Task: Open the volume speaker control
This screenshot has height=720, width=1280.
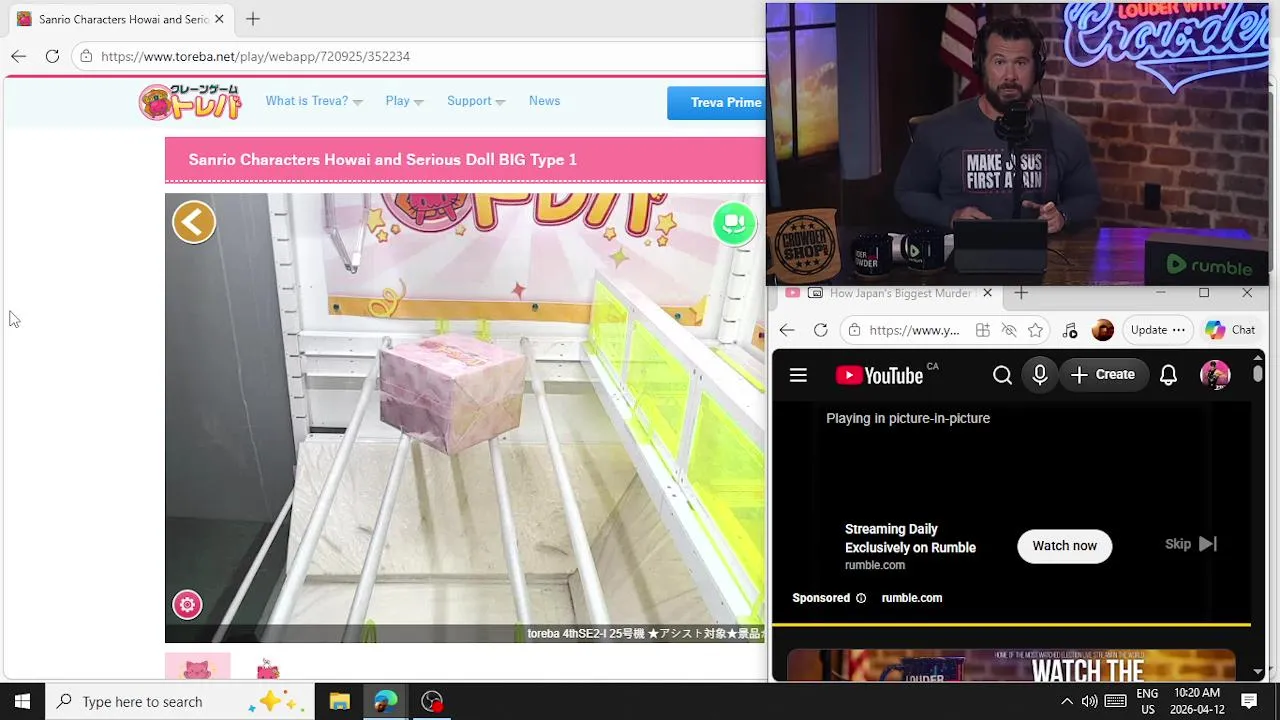Action: click(1089, 701)
